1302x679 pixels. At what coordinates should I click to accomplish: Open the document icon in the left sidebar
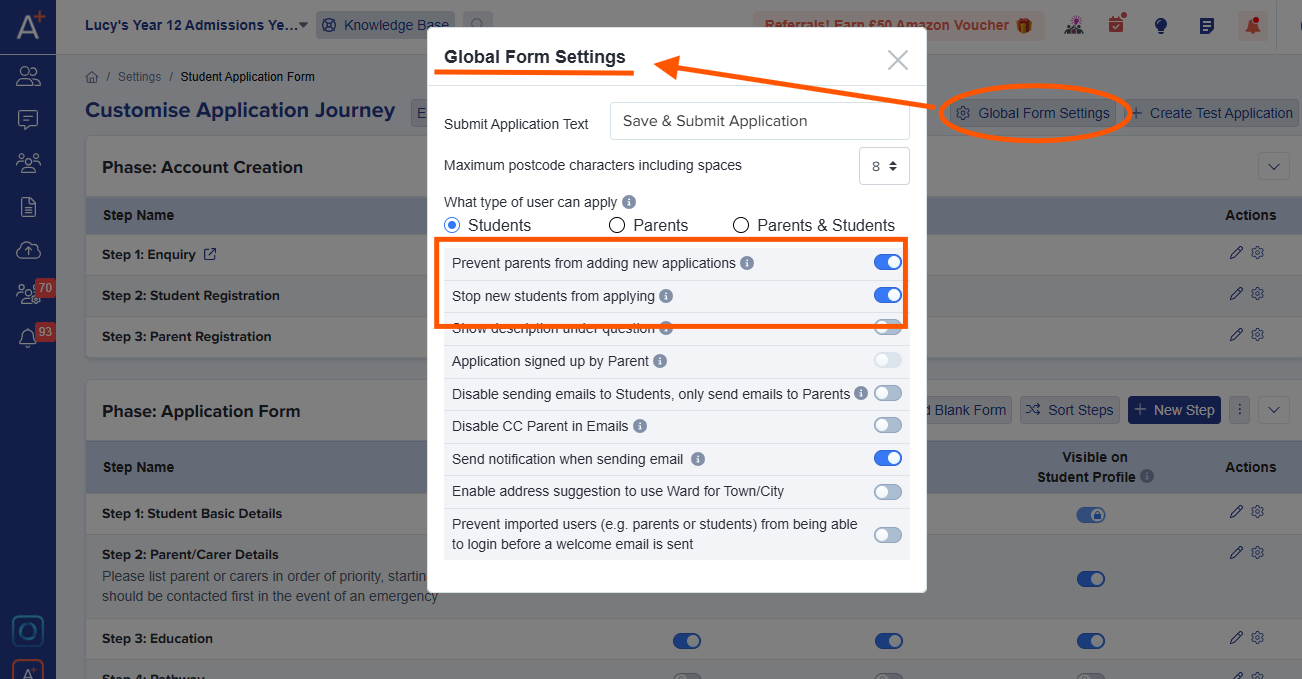pos(27,207)
